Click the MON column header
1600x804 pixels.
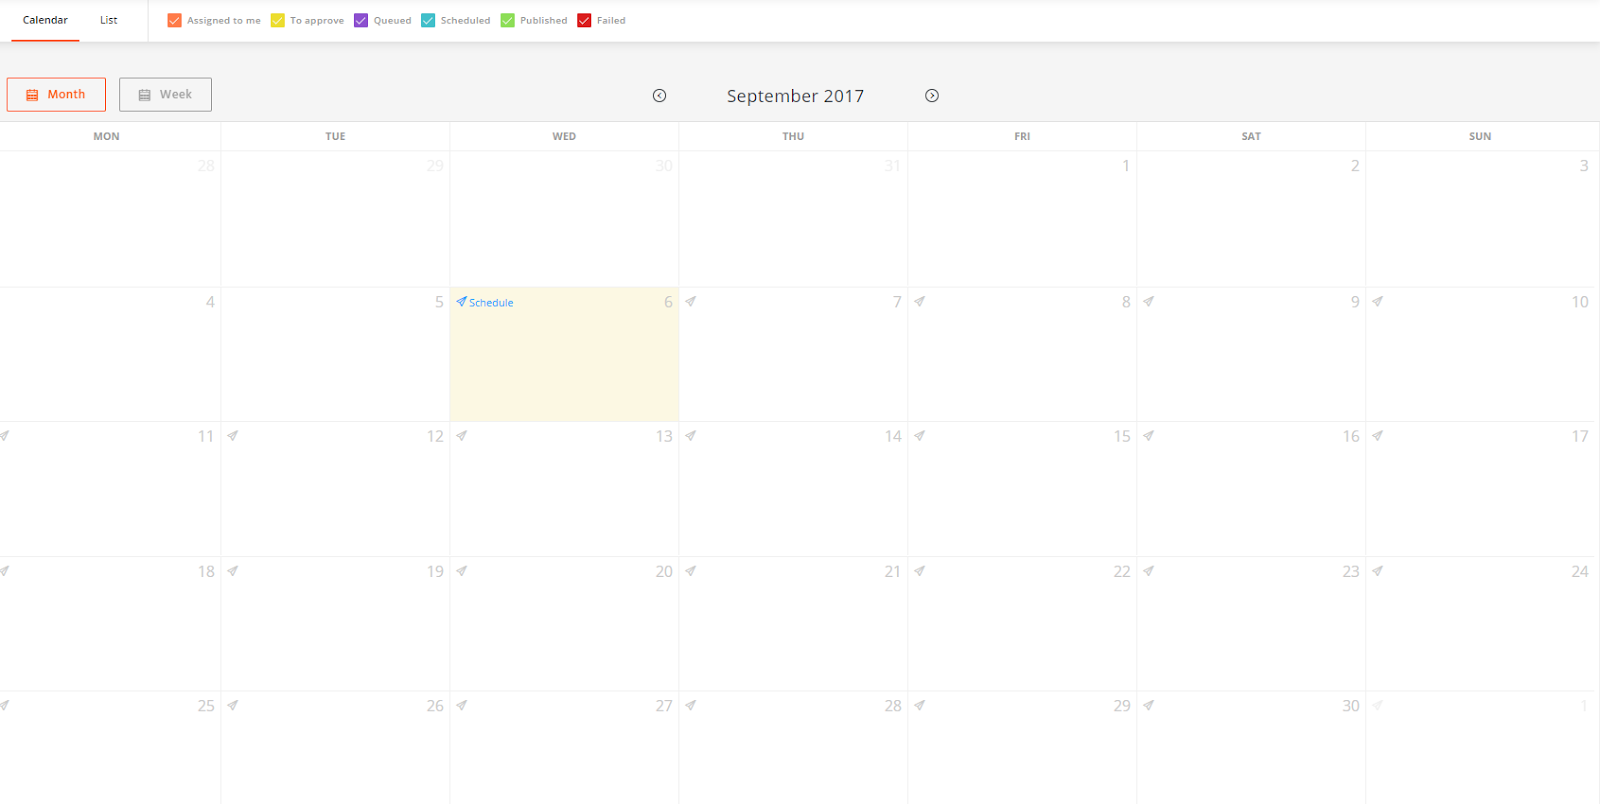106,136
